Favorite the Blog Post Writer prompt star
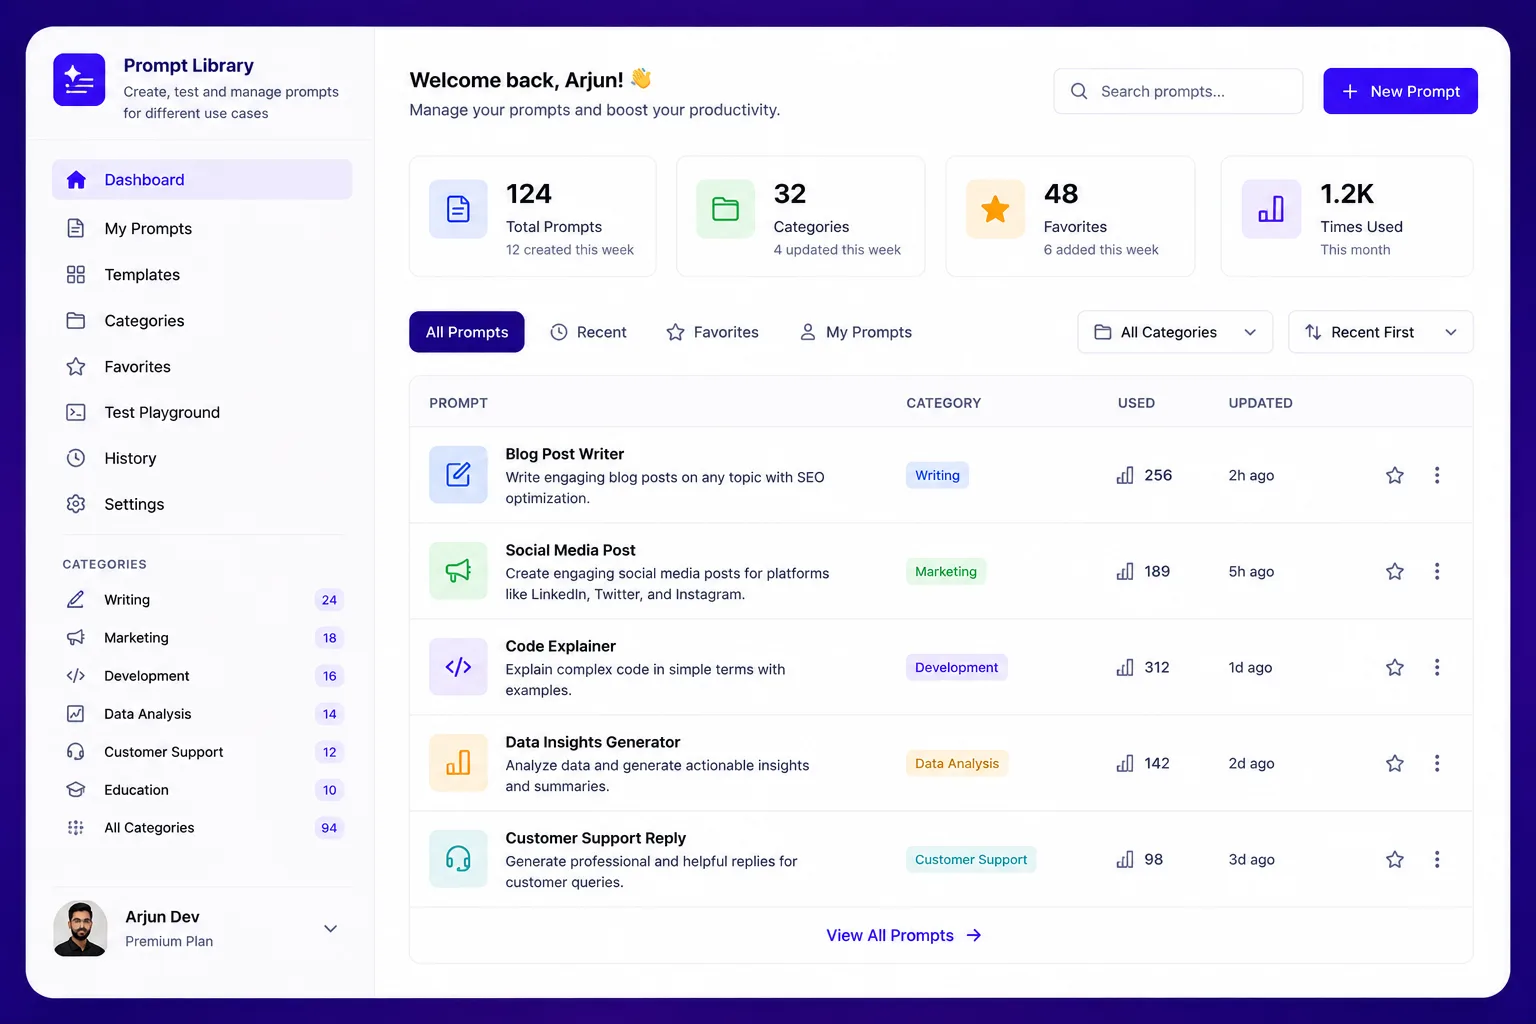Screen dimensions: 1536x1024 [x=1395, y=475]
